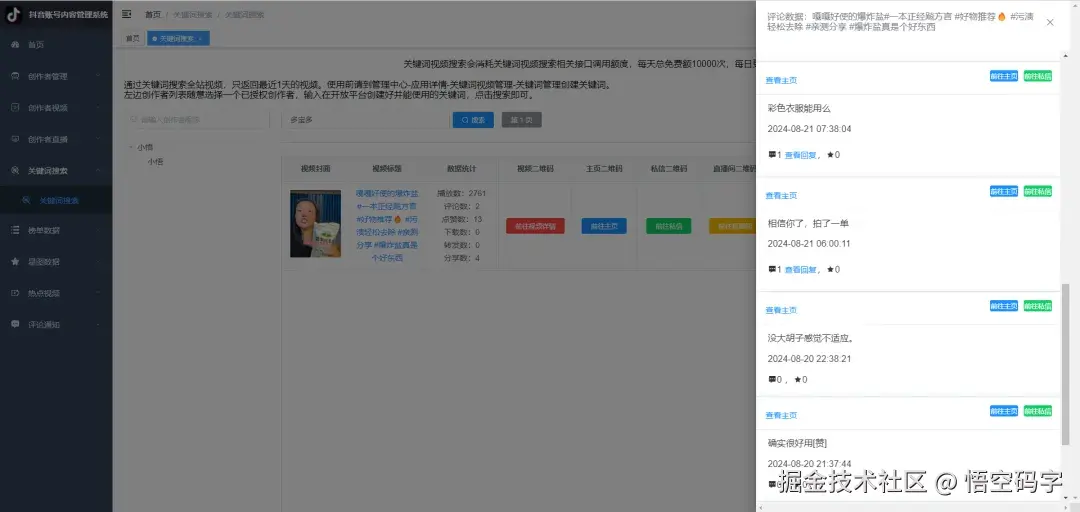This screenshot has height=512, width=1080.
Task: Close the 关键词搜索 tab with its x
Action: pos(200,39)
